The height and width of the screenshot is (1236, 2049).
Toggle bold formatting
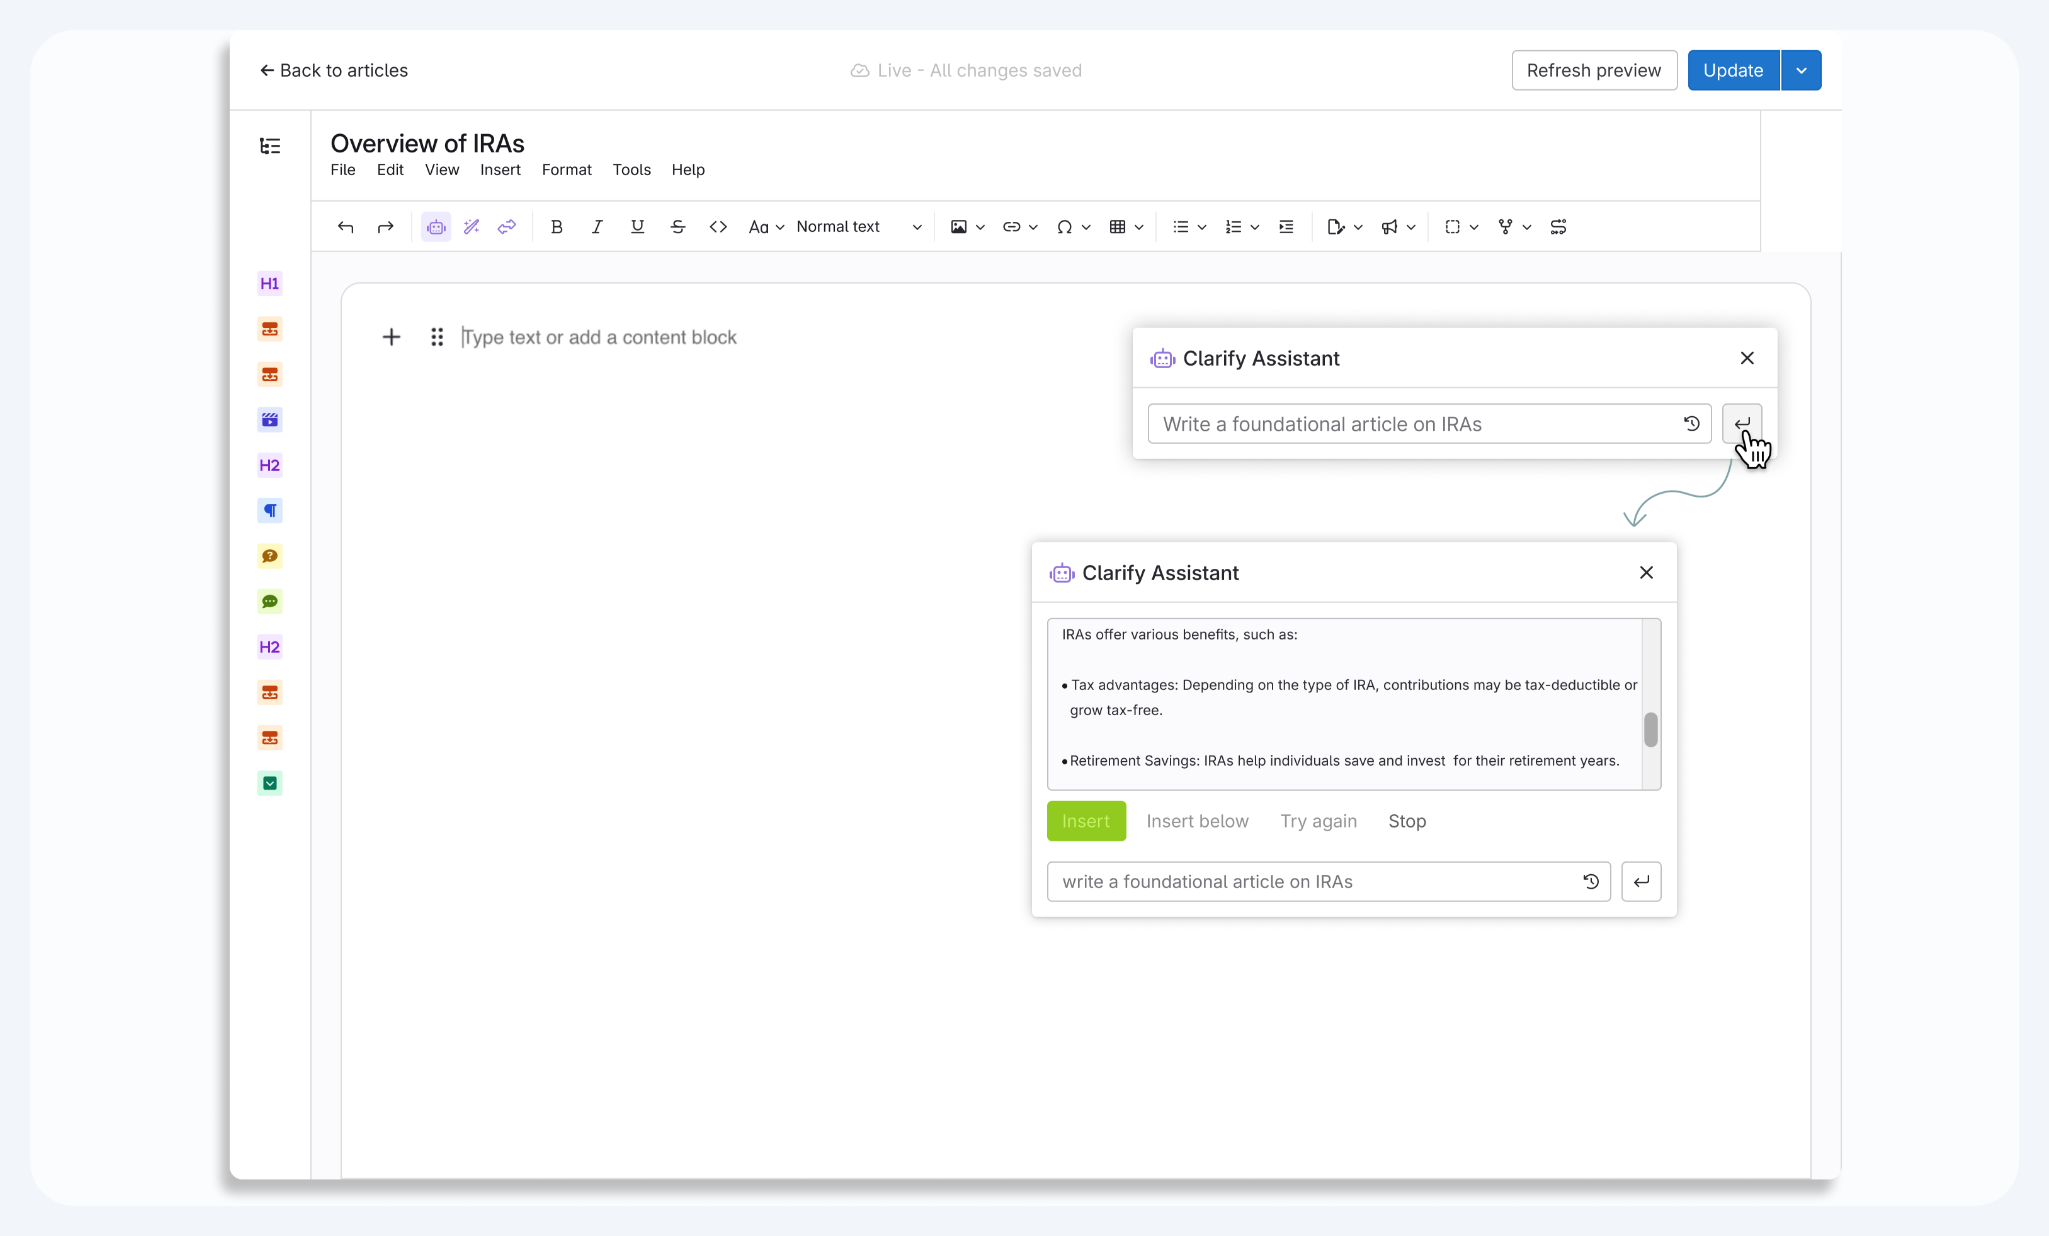557,227
